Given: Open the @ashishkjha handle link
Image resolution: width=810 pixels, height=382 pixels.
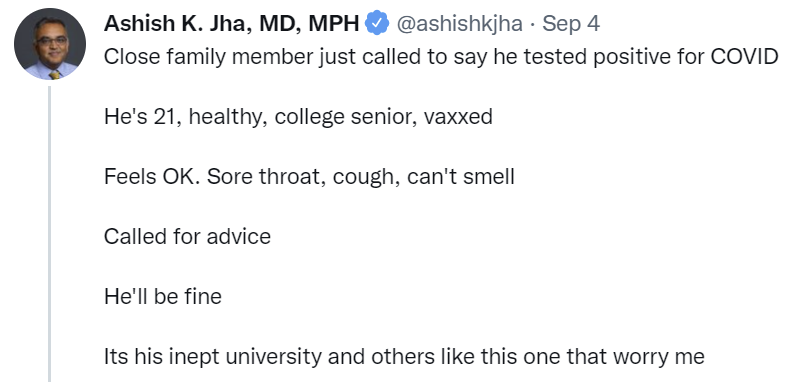Looking at the screenshot, I should pos(459,24).
